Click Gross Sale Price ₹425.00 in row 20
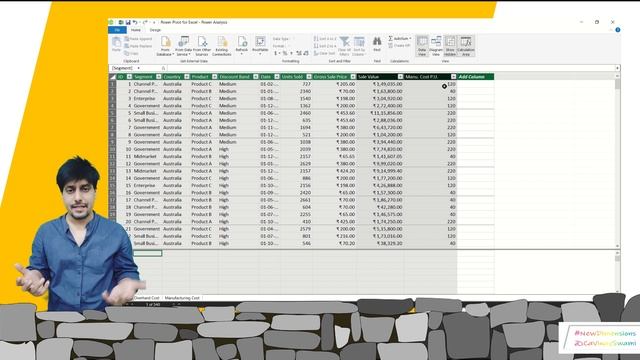The height and width of the screenshot is (360, 640). click(334, 222)
